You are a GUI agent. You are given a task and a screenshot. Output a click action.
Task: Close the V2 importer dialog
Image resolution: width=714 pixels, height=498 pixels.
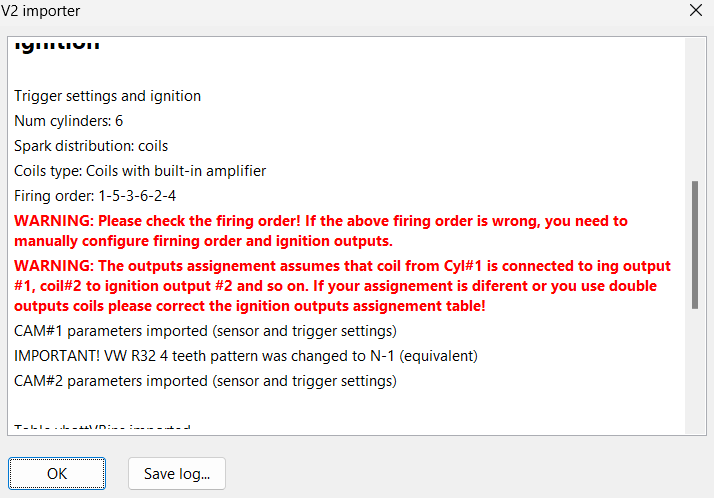click(x=696, y=10)
